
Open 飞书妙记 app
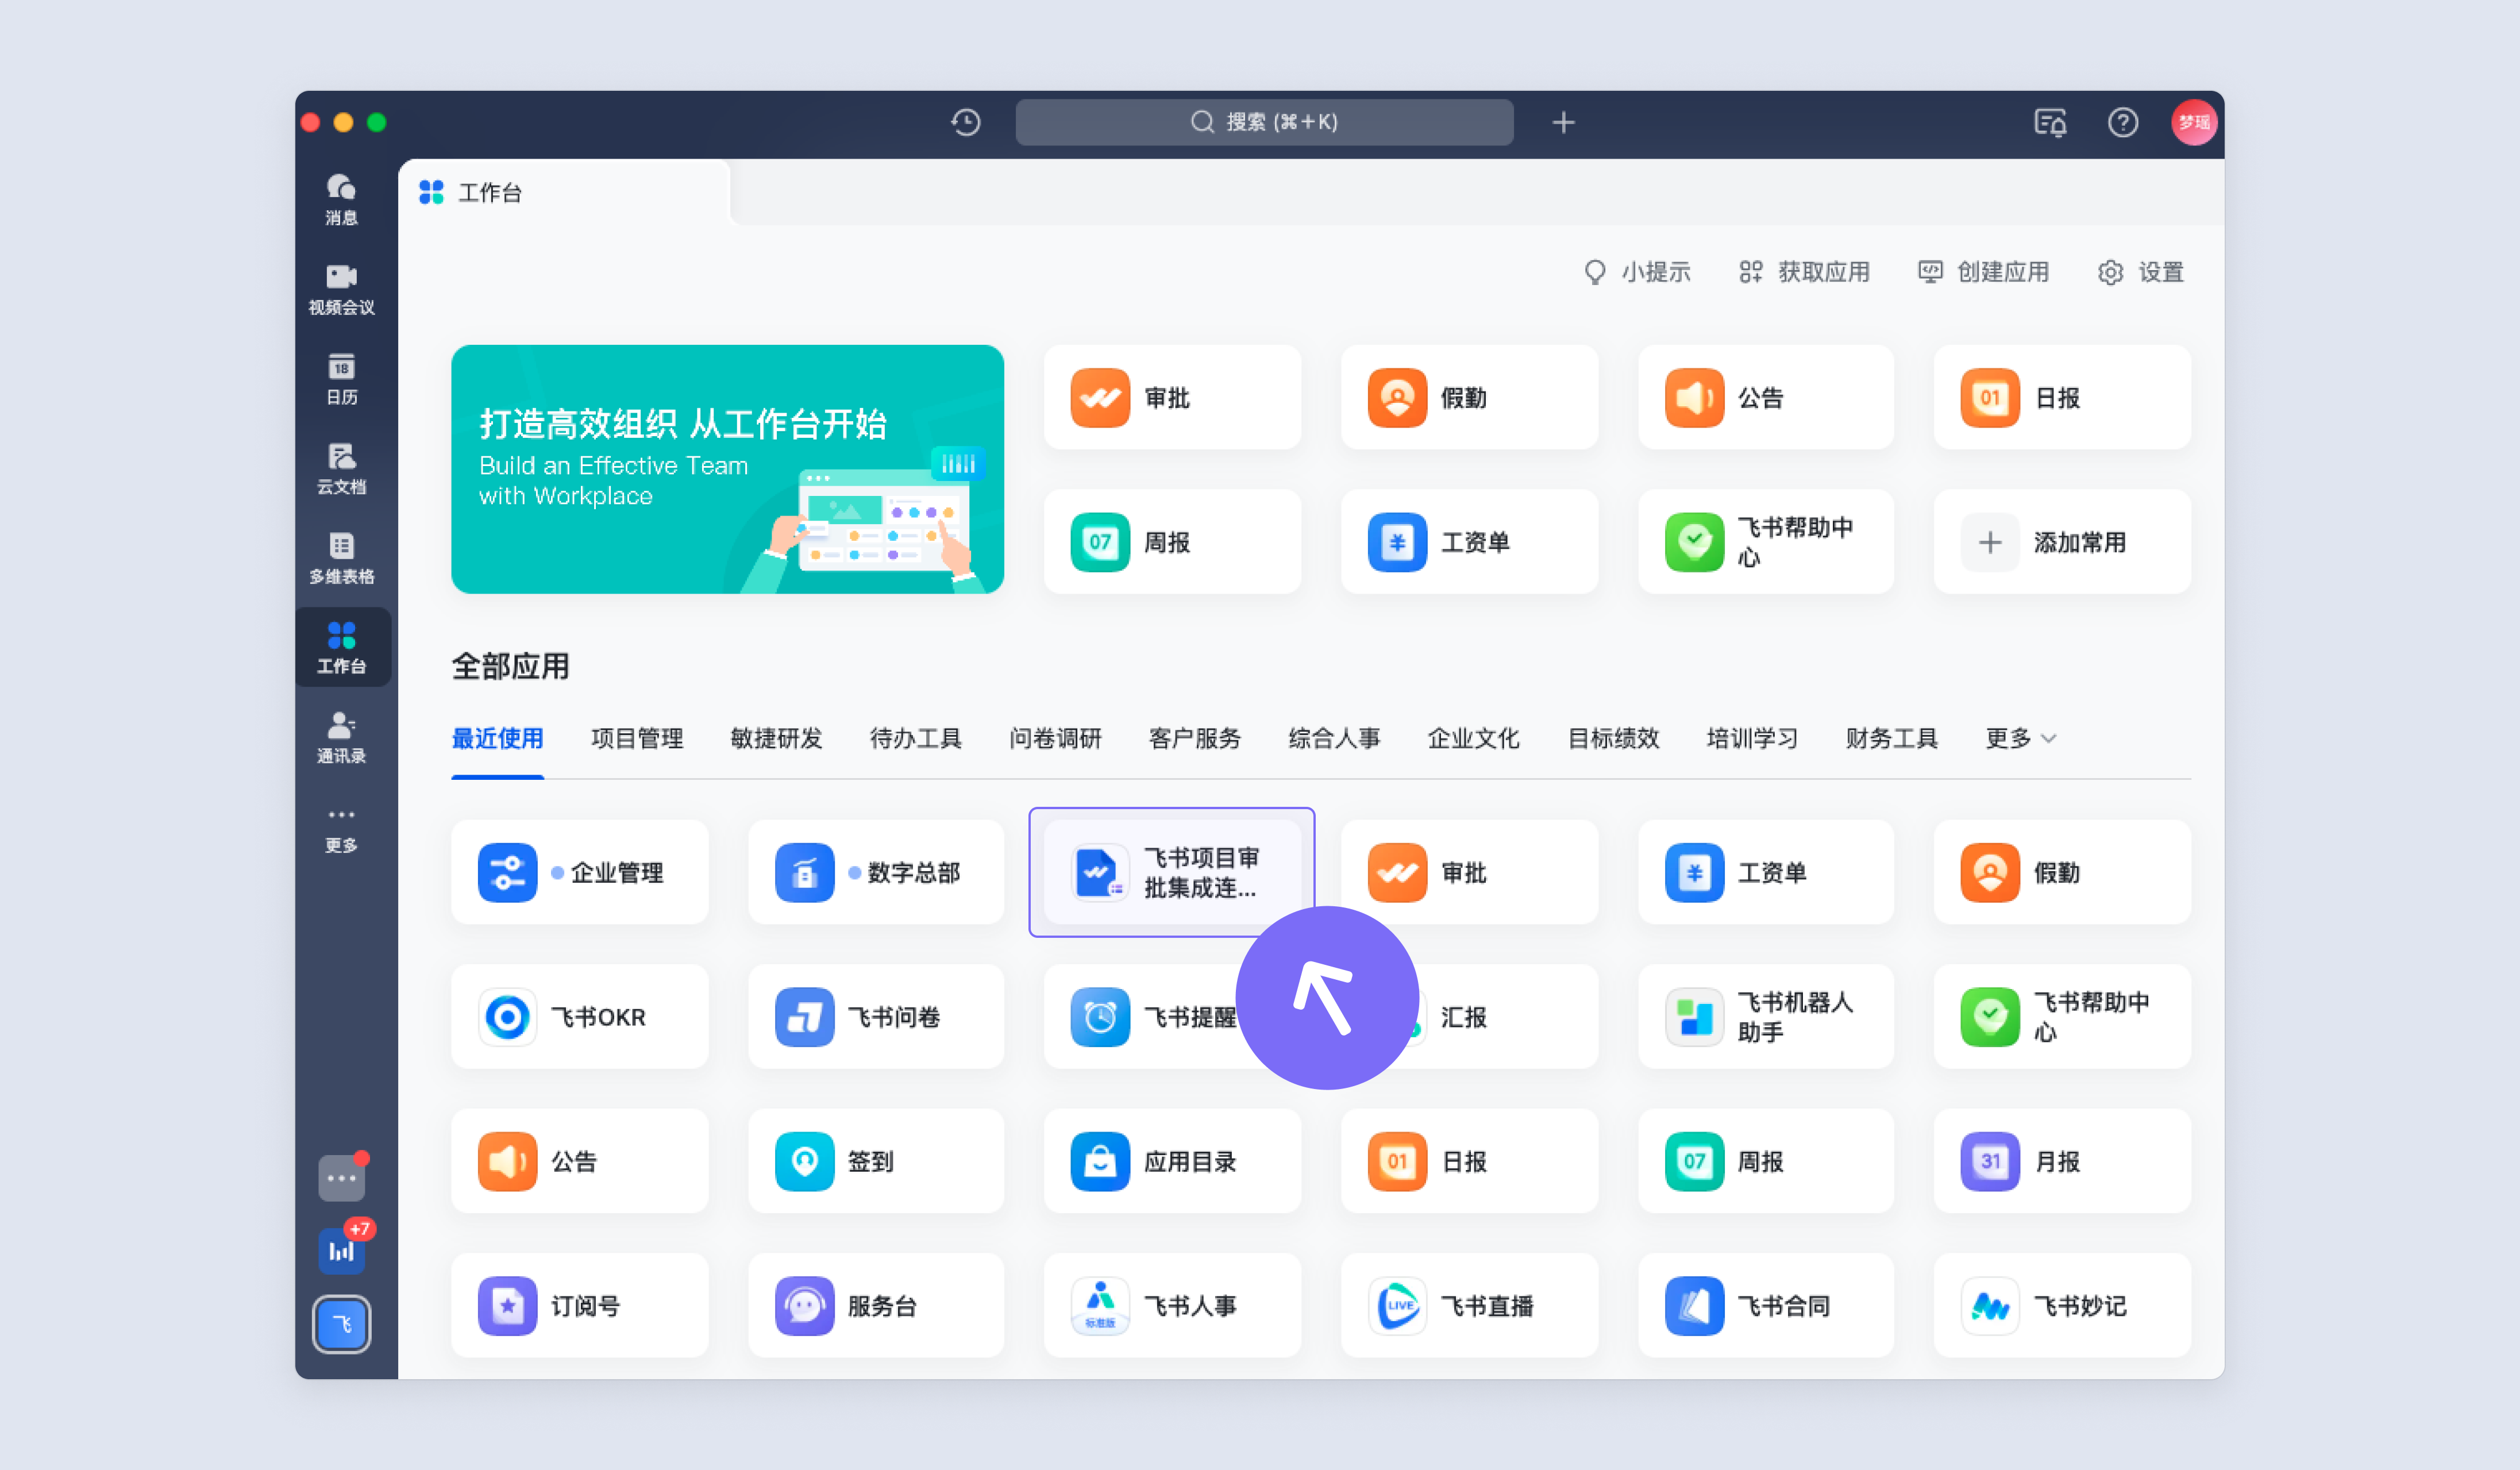(x=2062, y=1305)
